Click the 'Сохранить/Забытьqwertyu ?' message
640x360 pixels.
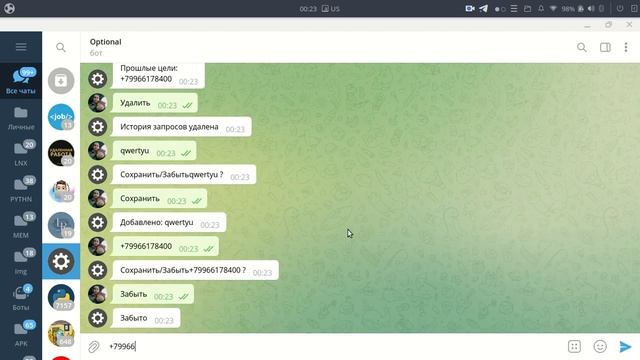coord(184,175)
